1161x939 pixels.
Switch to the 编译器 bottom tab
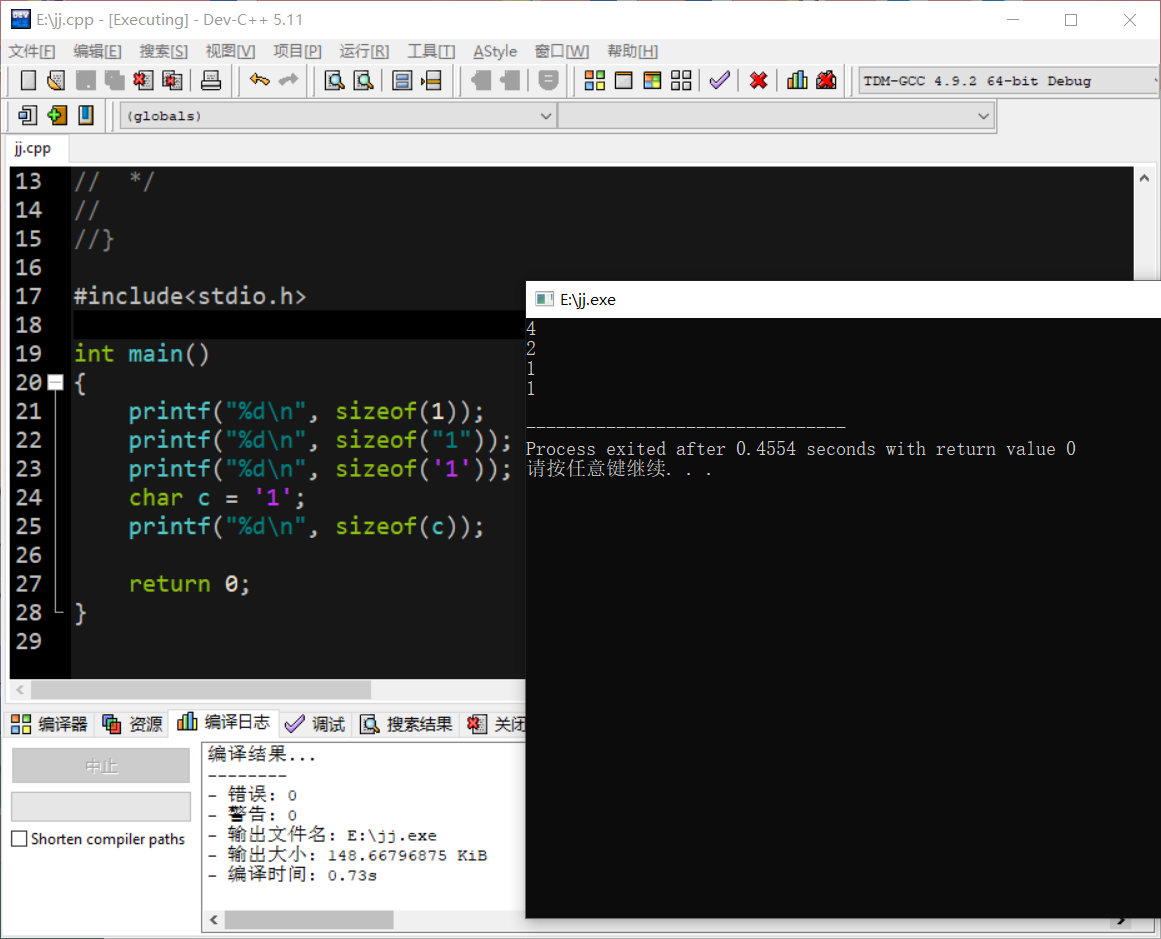[x=50, y=724]
